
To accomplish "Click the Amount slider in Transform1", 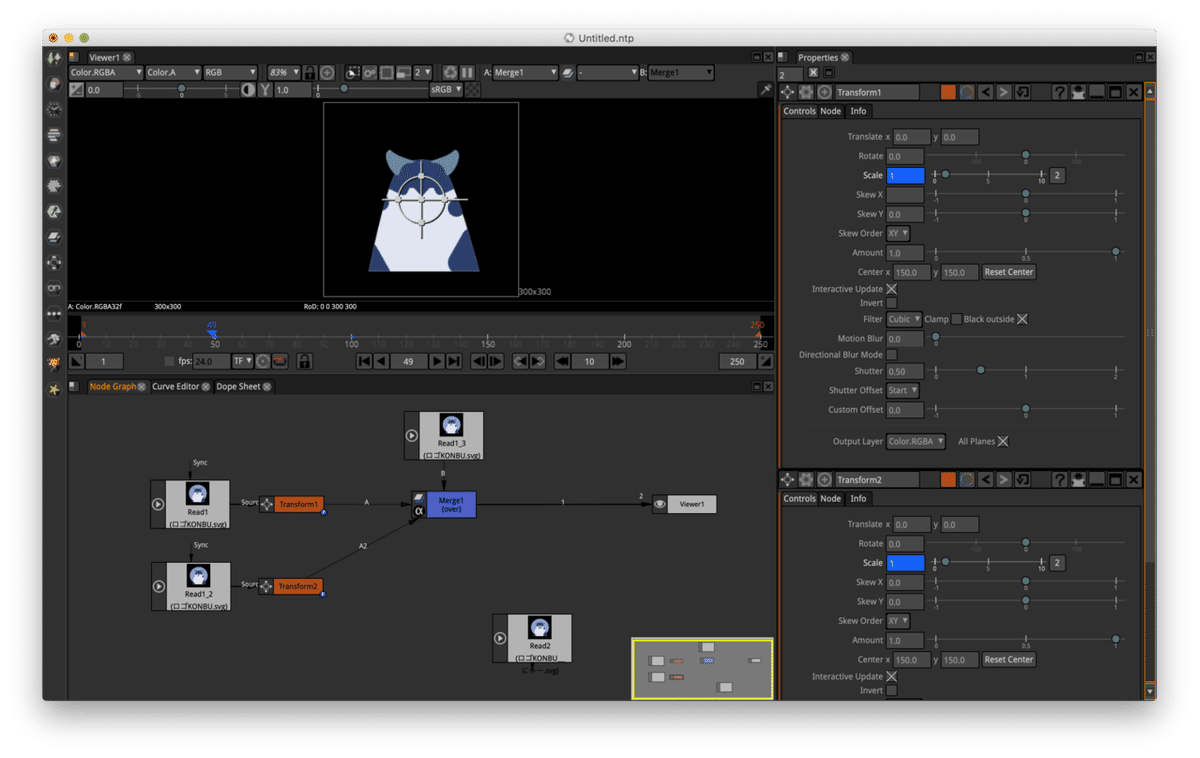I will pos(1025,253).
